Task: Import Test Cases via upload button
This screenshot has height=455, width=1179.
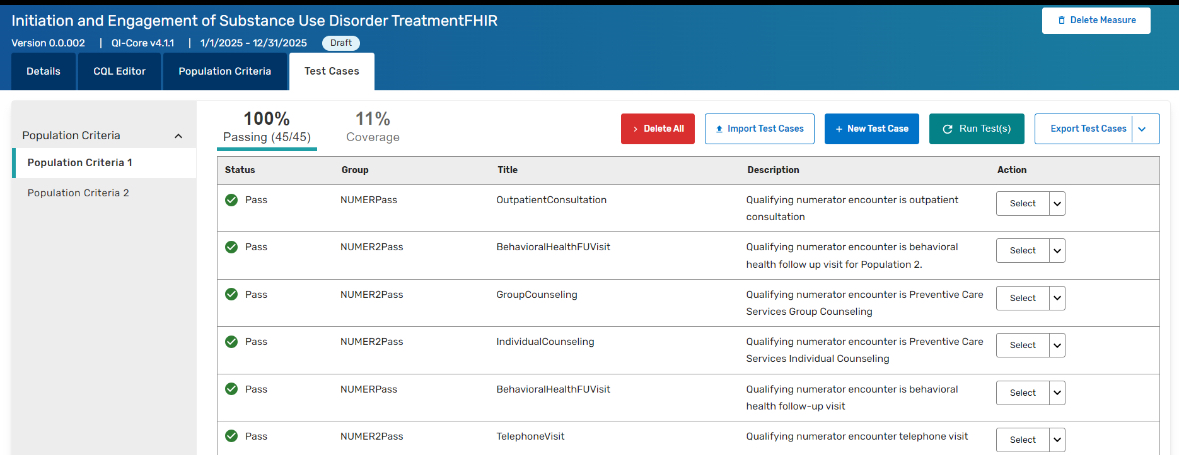Action: [759, 129]
